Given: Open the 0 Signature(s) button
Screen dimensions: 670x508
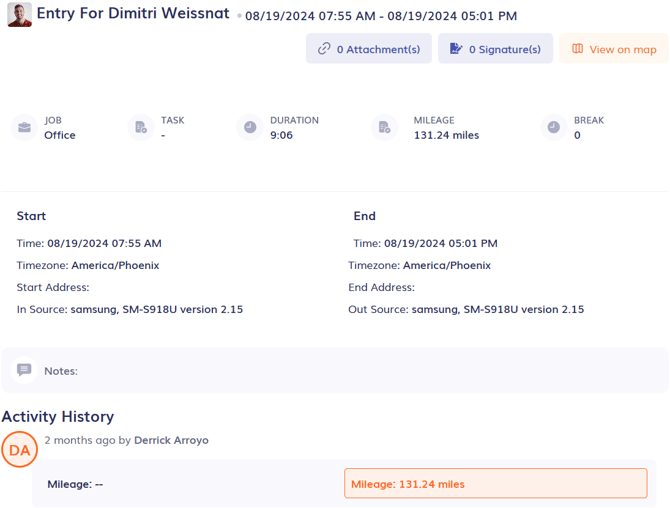Looking at the screenshot, I should point(495,49).
